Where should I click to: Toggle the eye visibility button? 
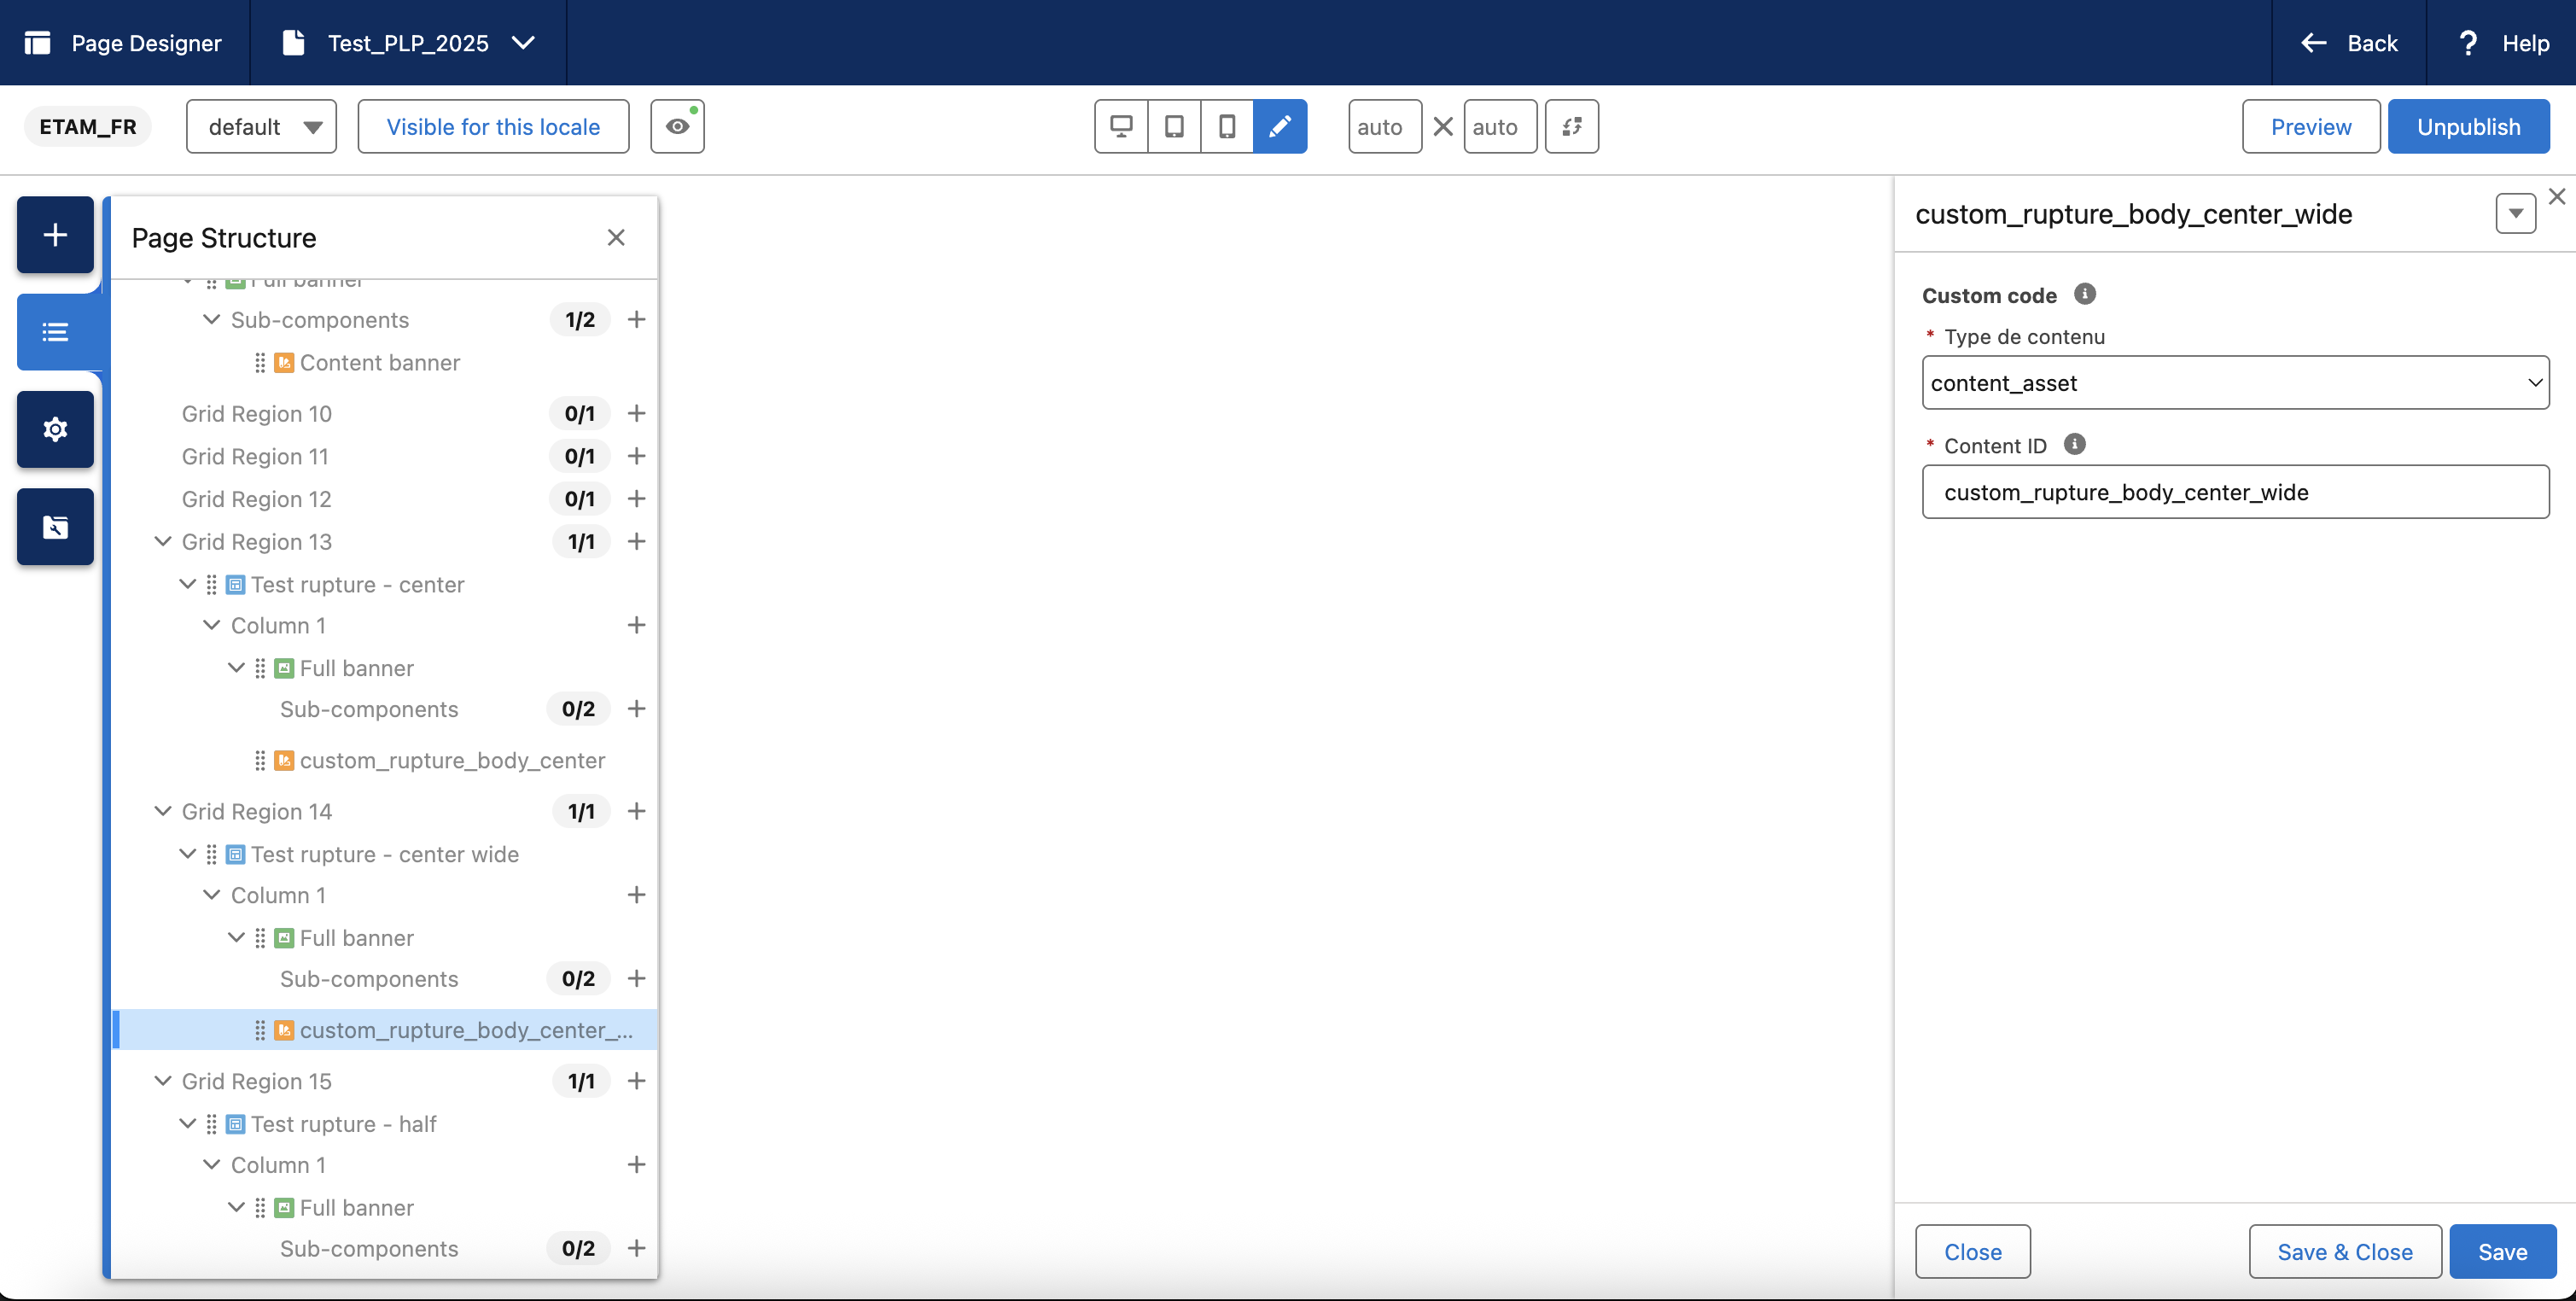[x=677, y=127]
